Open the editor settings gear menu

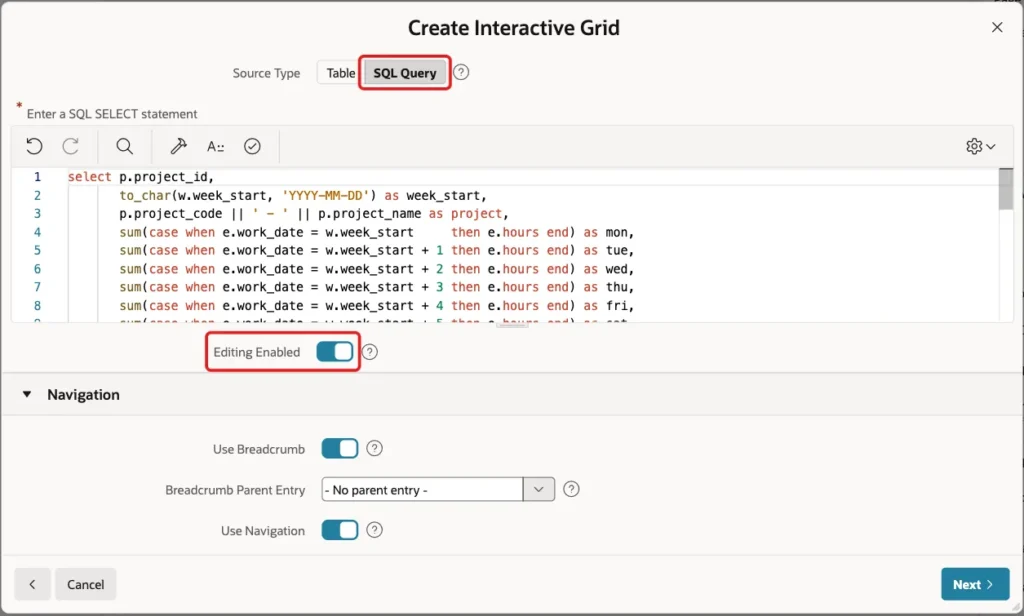pyautogui.click(x=980, y=146)
